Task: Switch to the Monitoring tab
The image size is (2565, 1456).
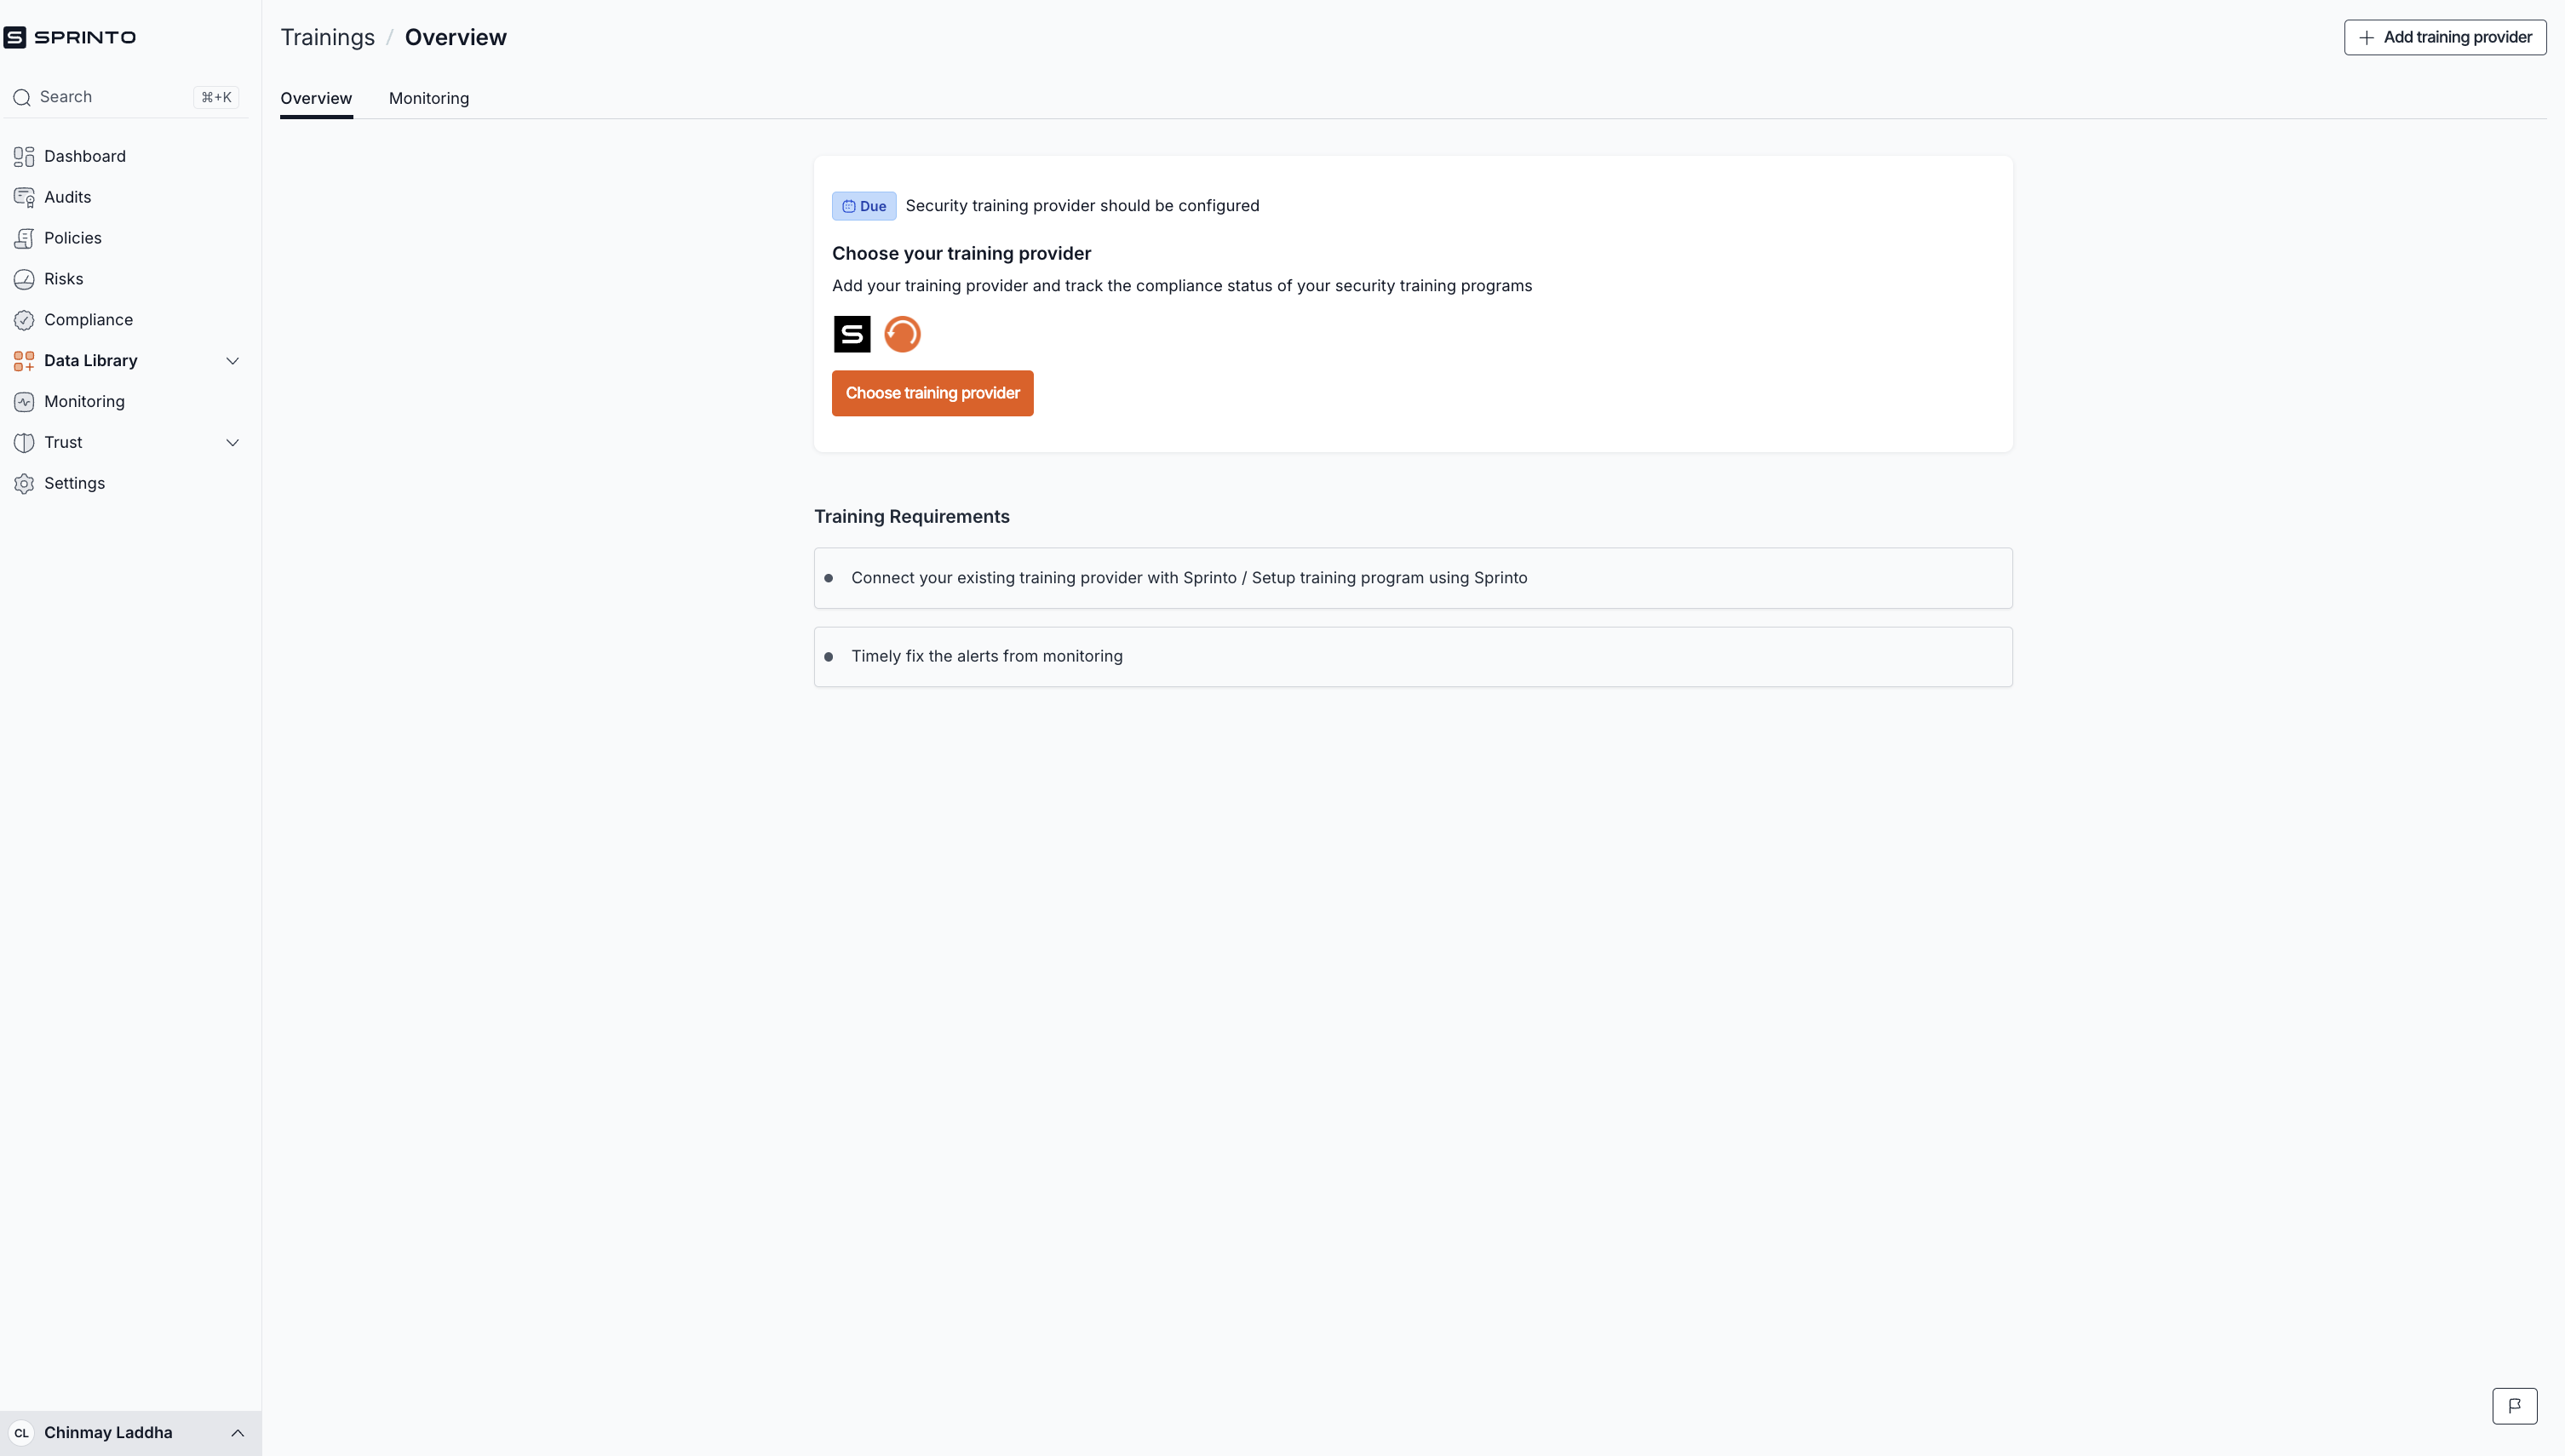Action: point(428,98)
